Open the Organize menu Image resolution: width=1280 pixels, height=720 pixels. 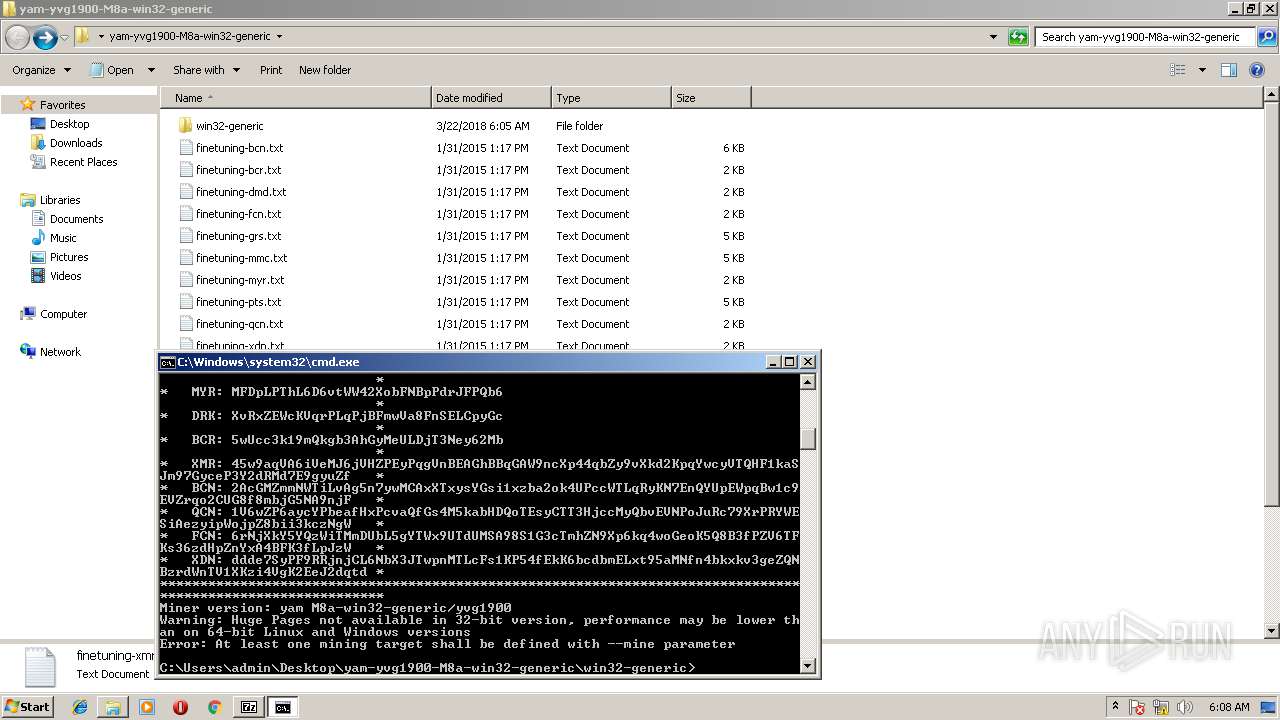click(41, 70)
